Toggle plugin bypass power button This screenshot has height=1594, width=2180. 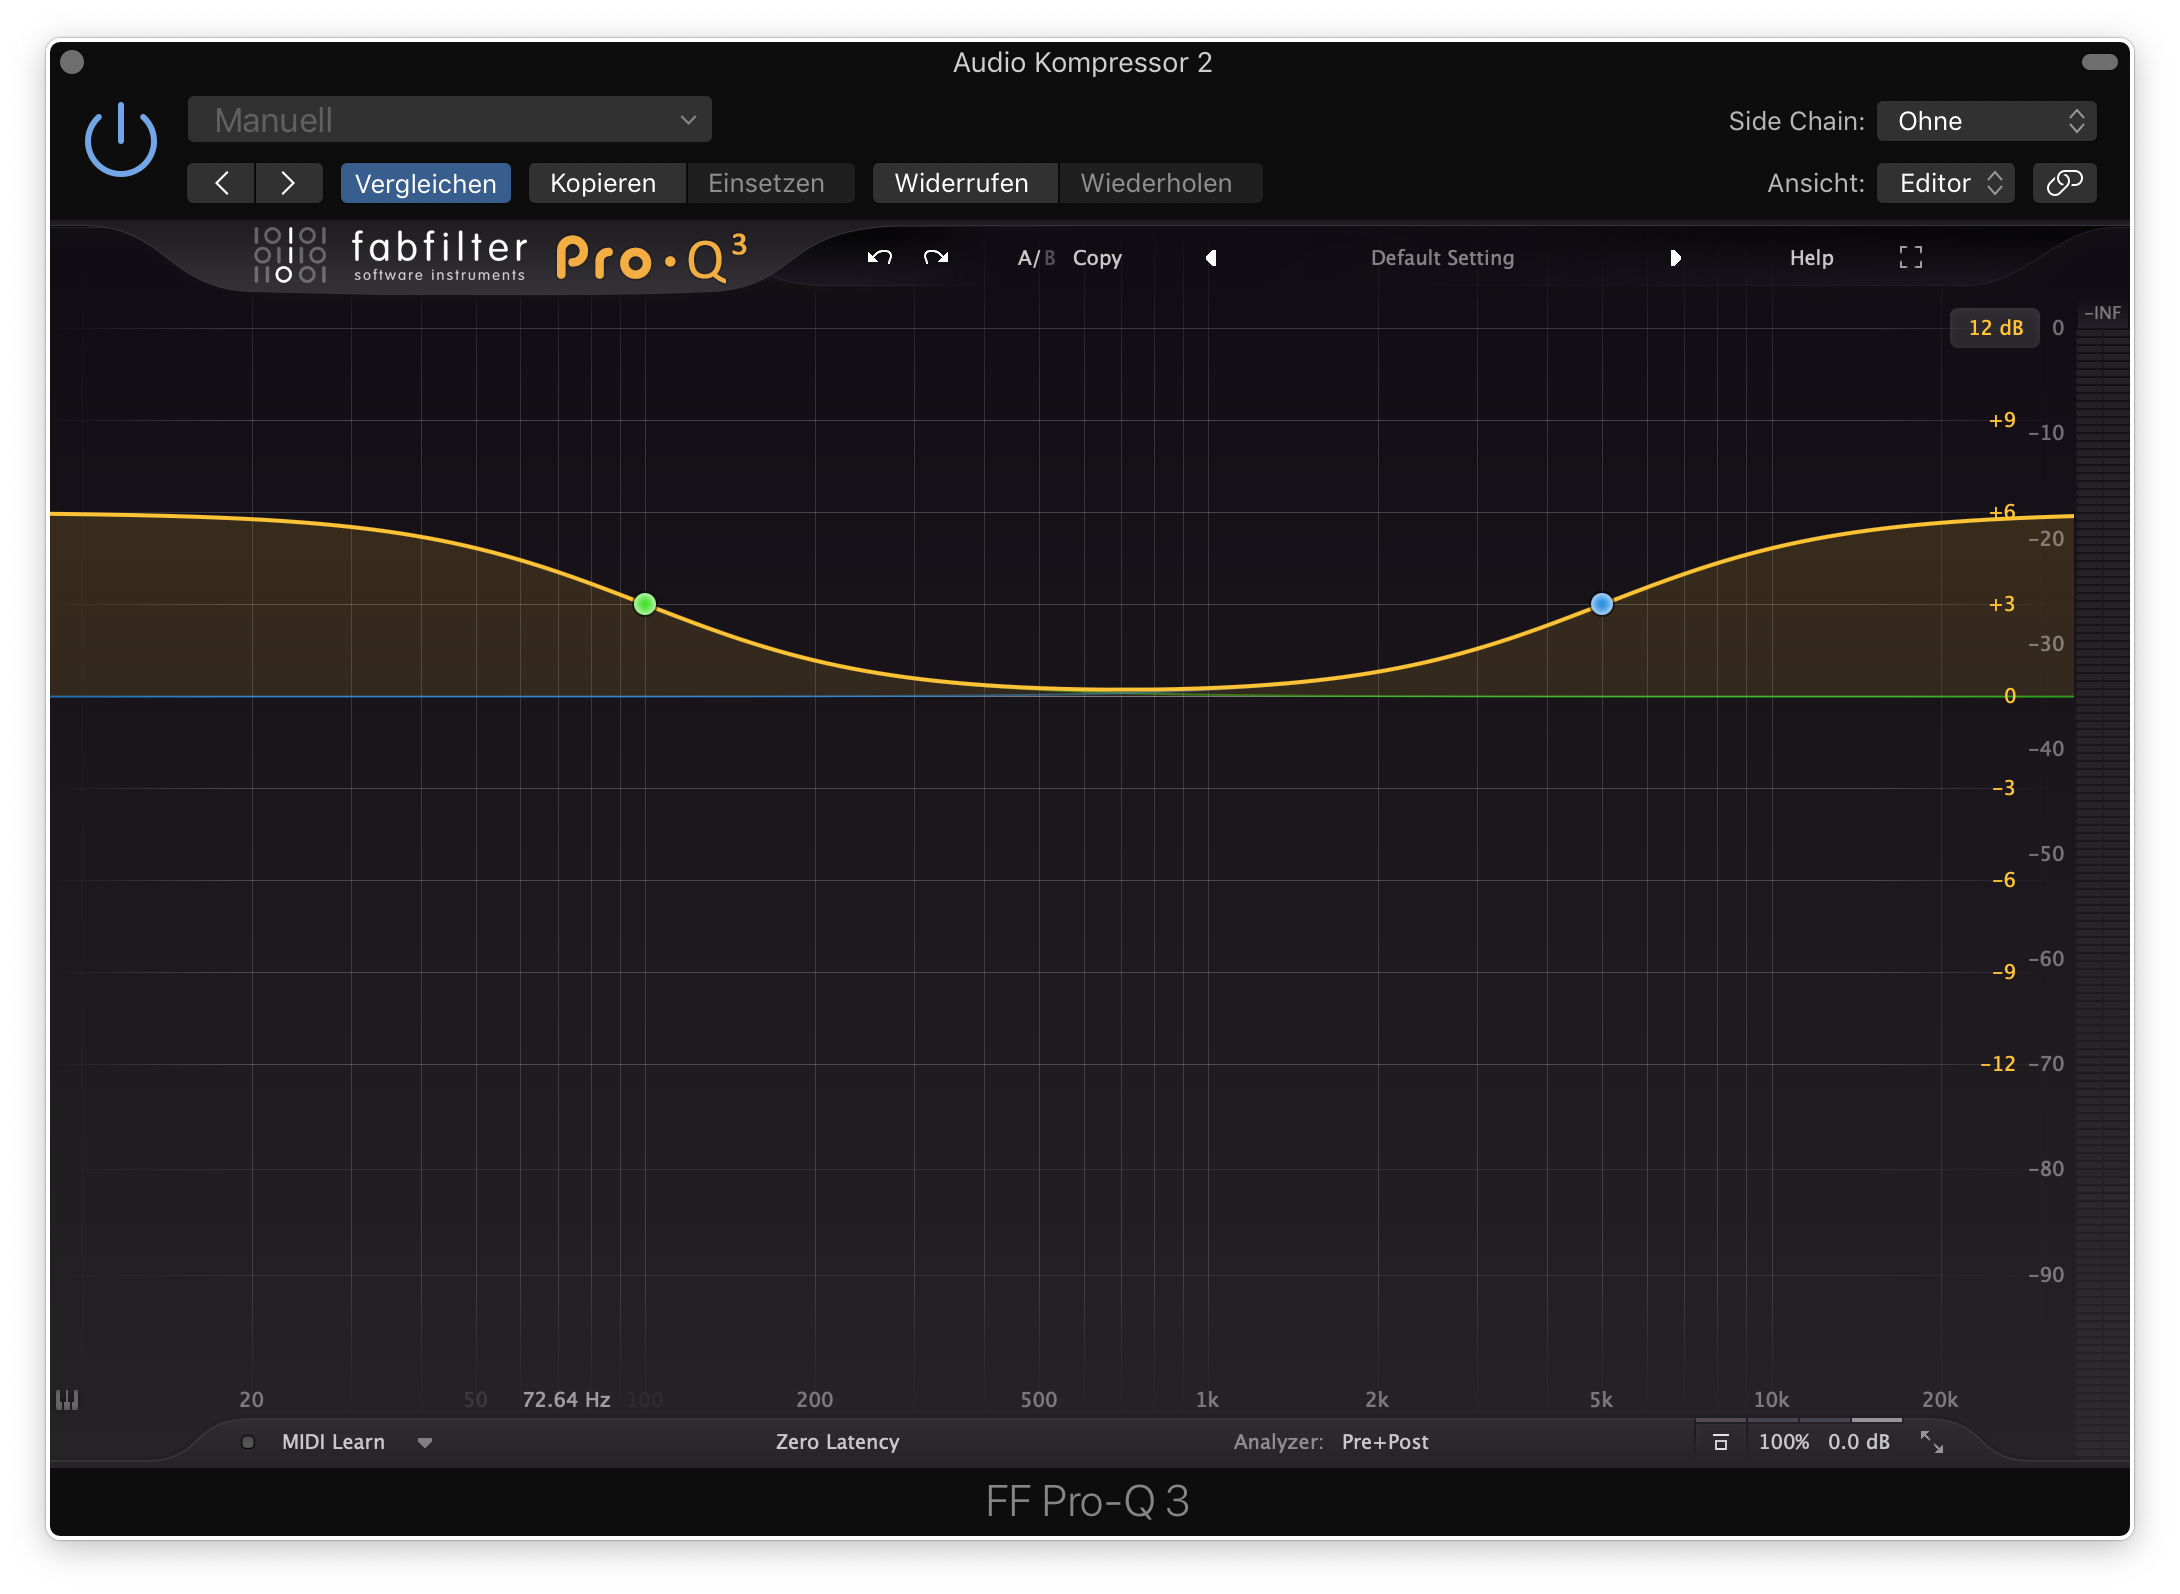pos(121,141)
